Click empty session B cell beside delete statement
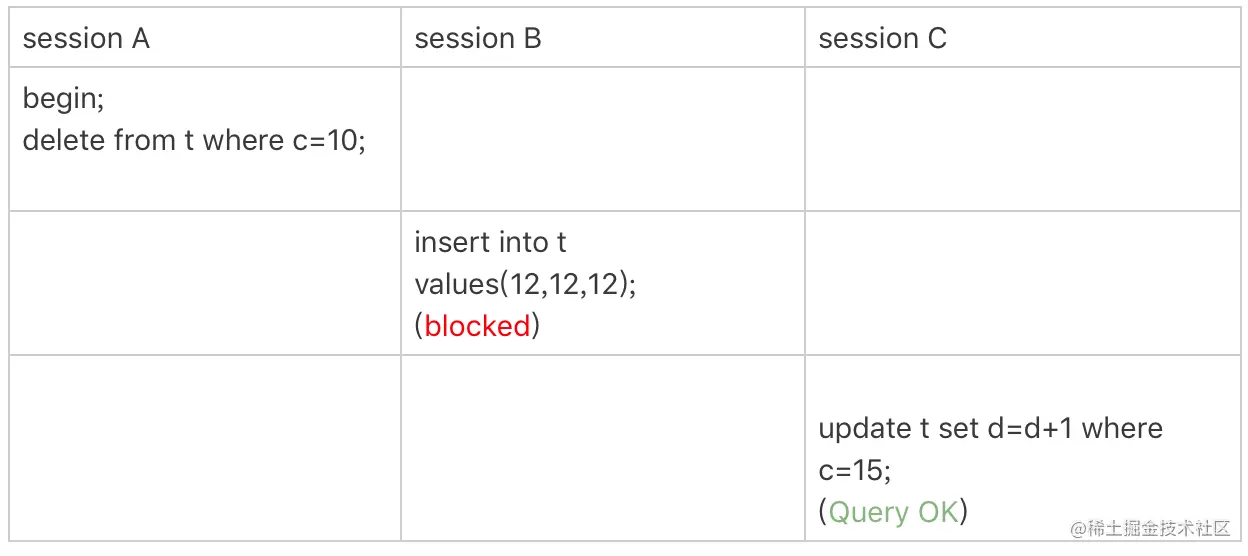This screenshot has width=1248, height=556. pos(603,139)
